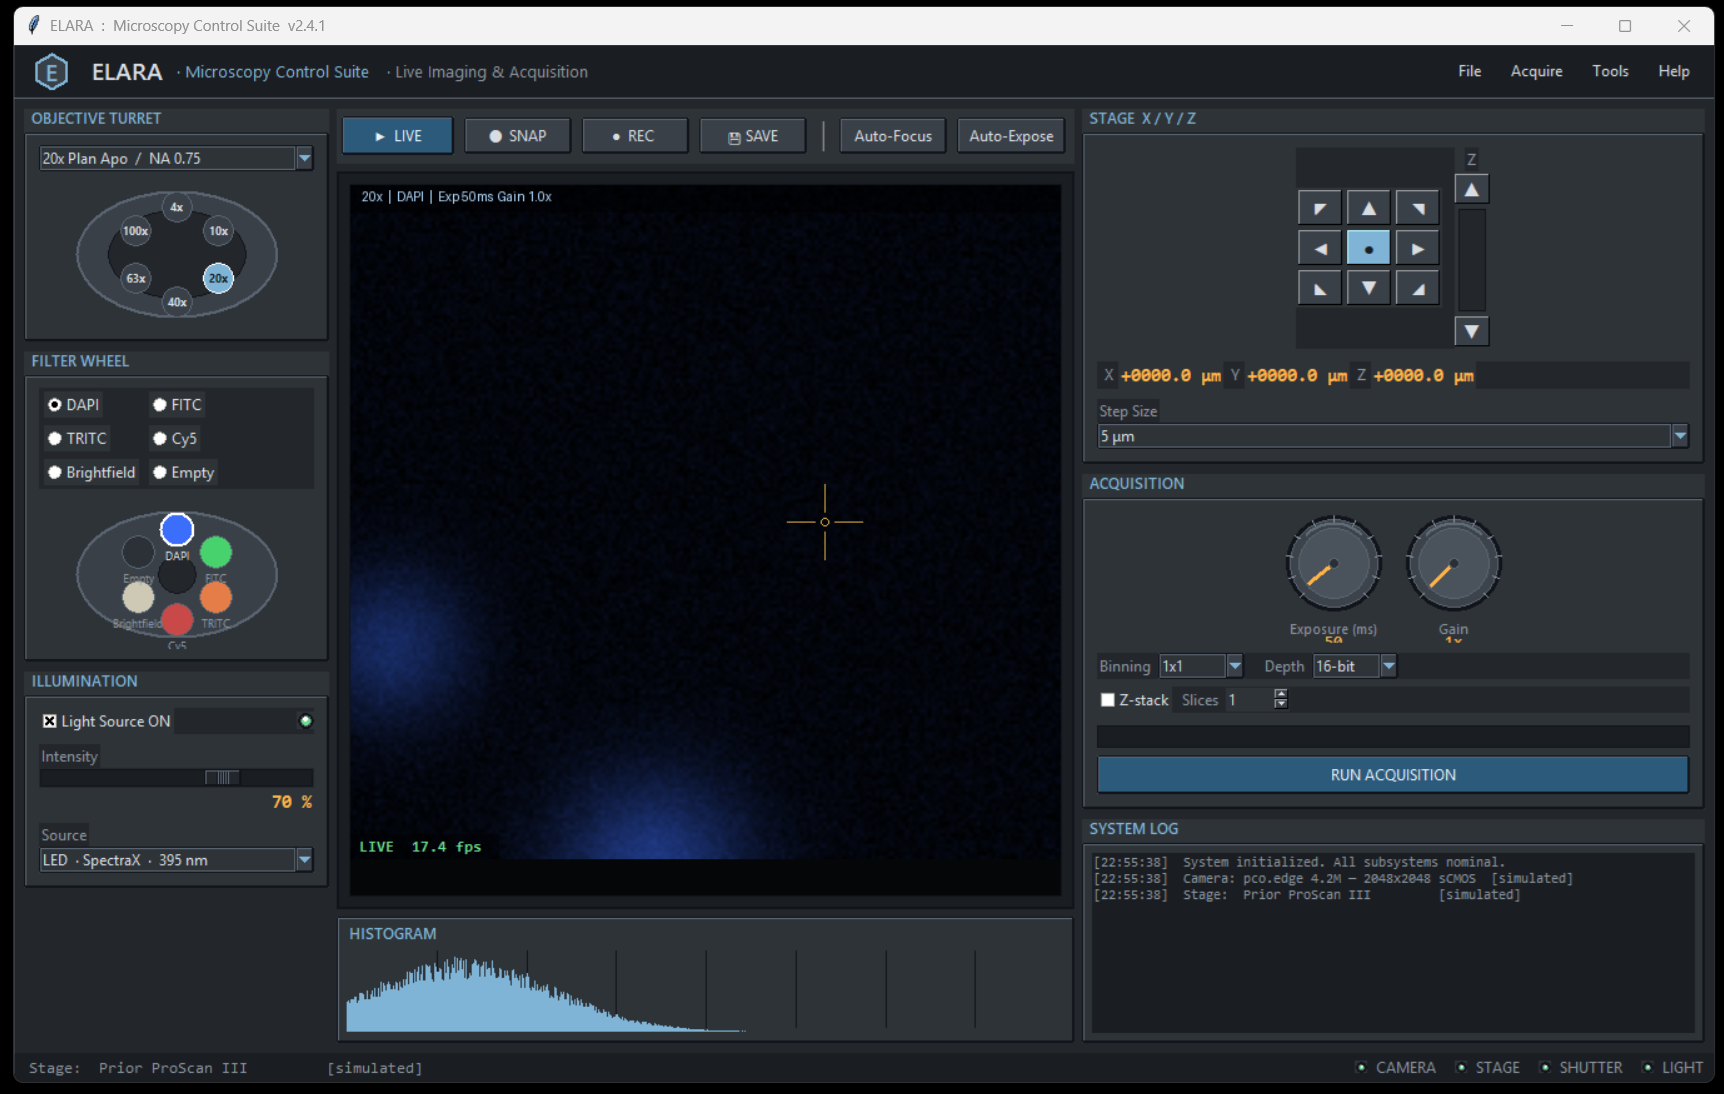Center stage with home dot button

tap(1368, 248)
